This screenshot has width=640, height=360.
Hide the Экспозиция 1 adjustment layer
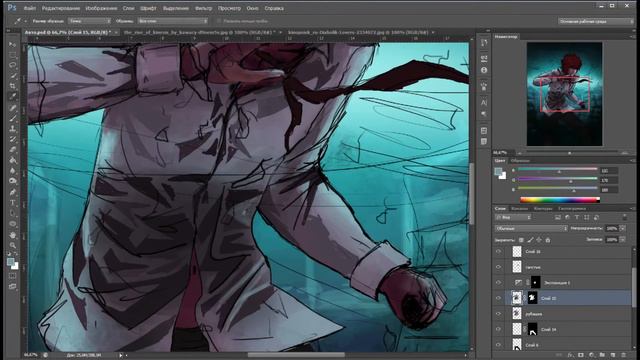pos(498,282)
